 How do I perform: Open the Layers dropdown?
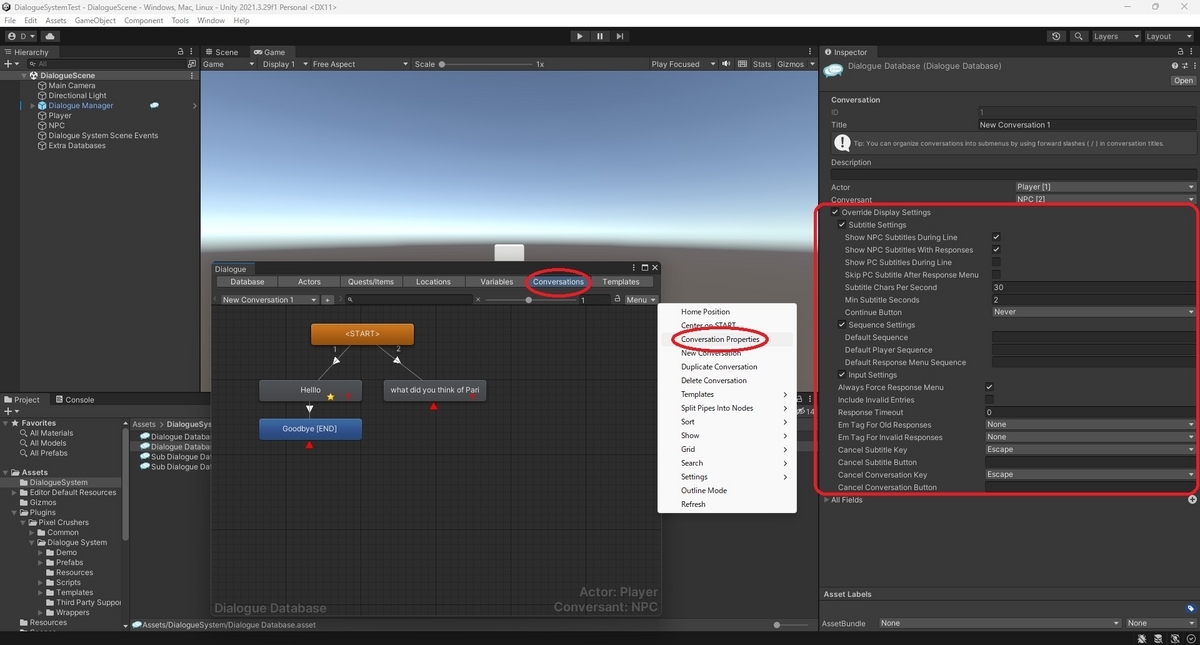coord(1116,36)
